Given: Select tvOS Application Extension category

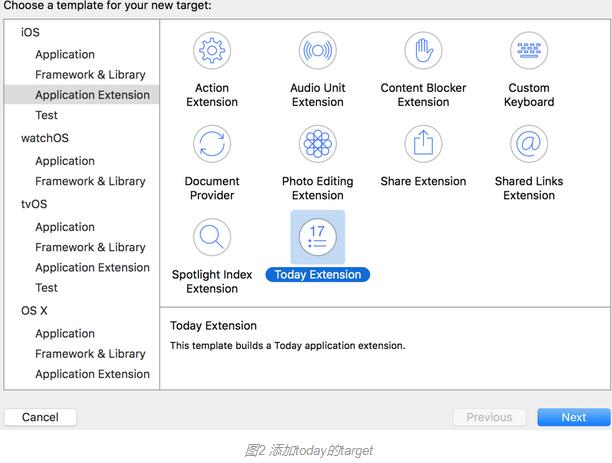Looking at the screenshot, I should coord(92,267).
